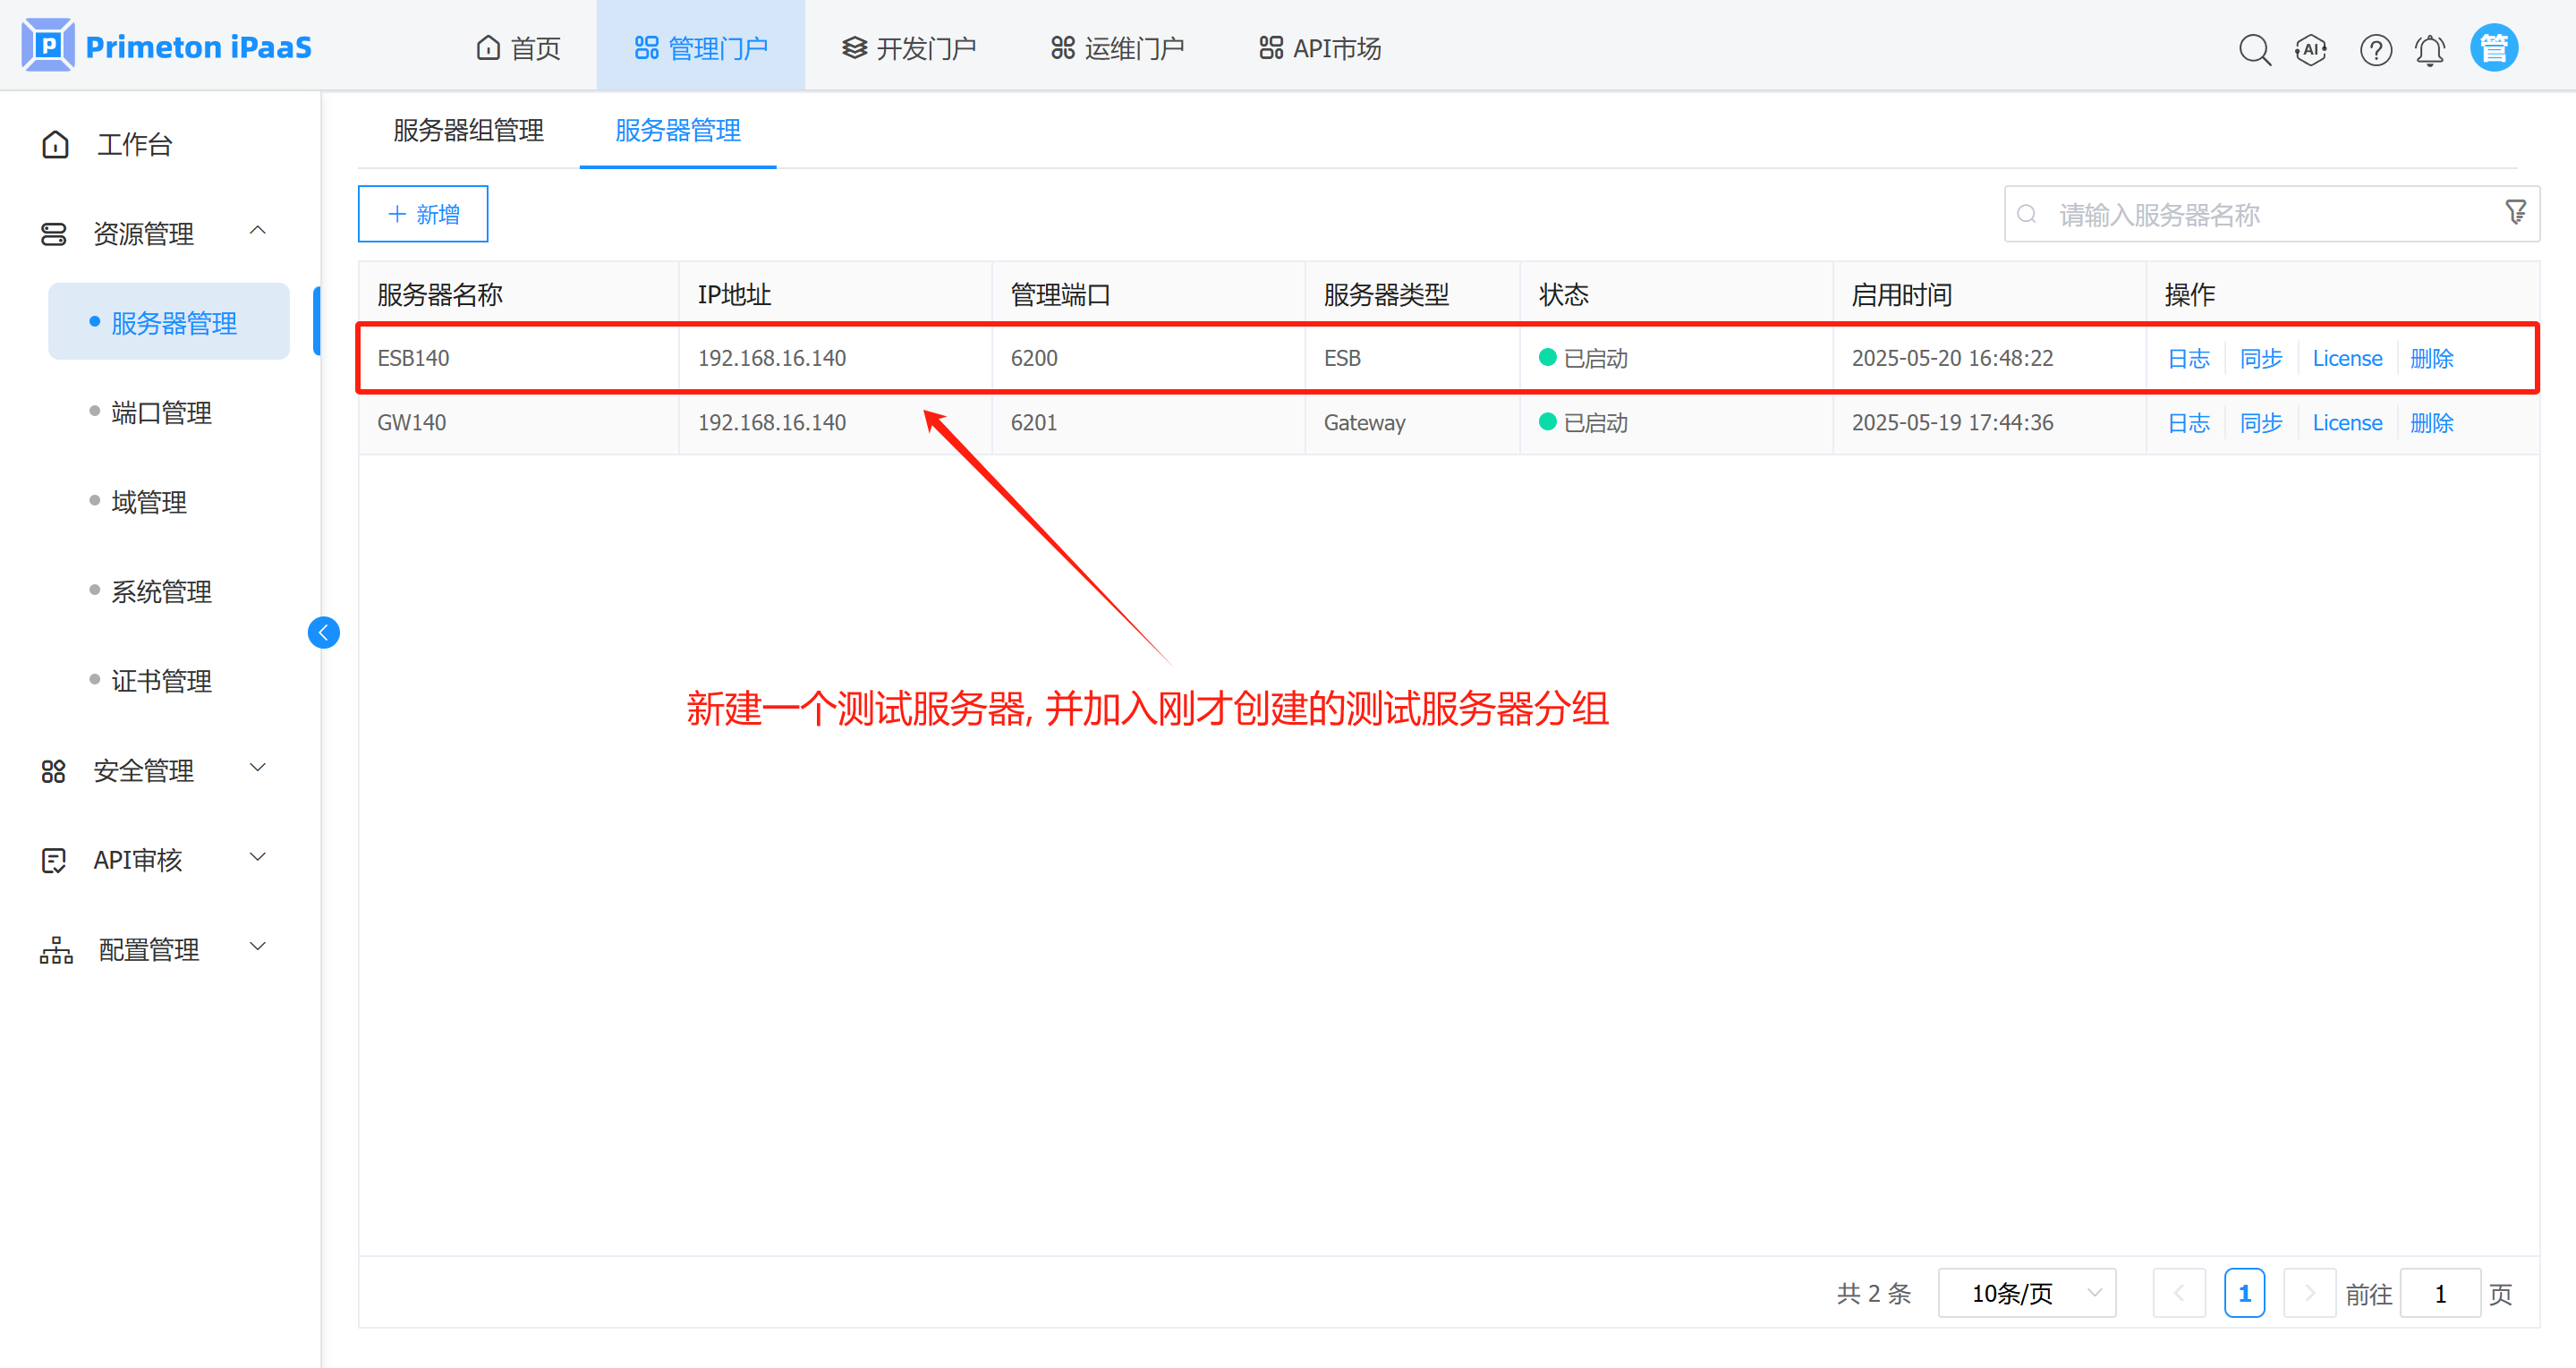Click the Primeton iPaaS logo

pyautogui.click(x=167, y=46)
